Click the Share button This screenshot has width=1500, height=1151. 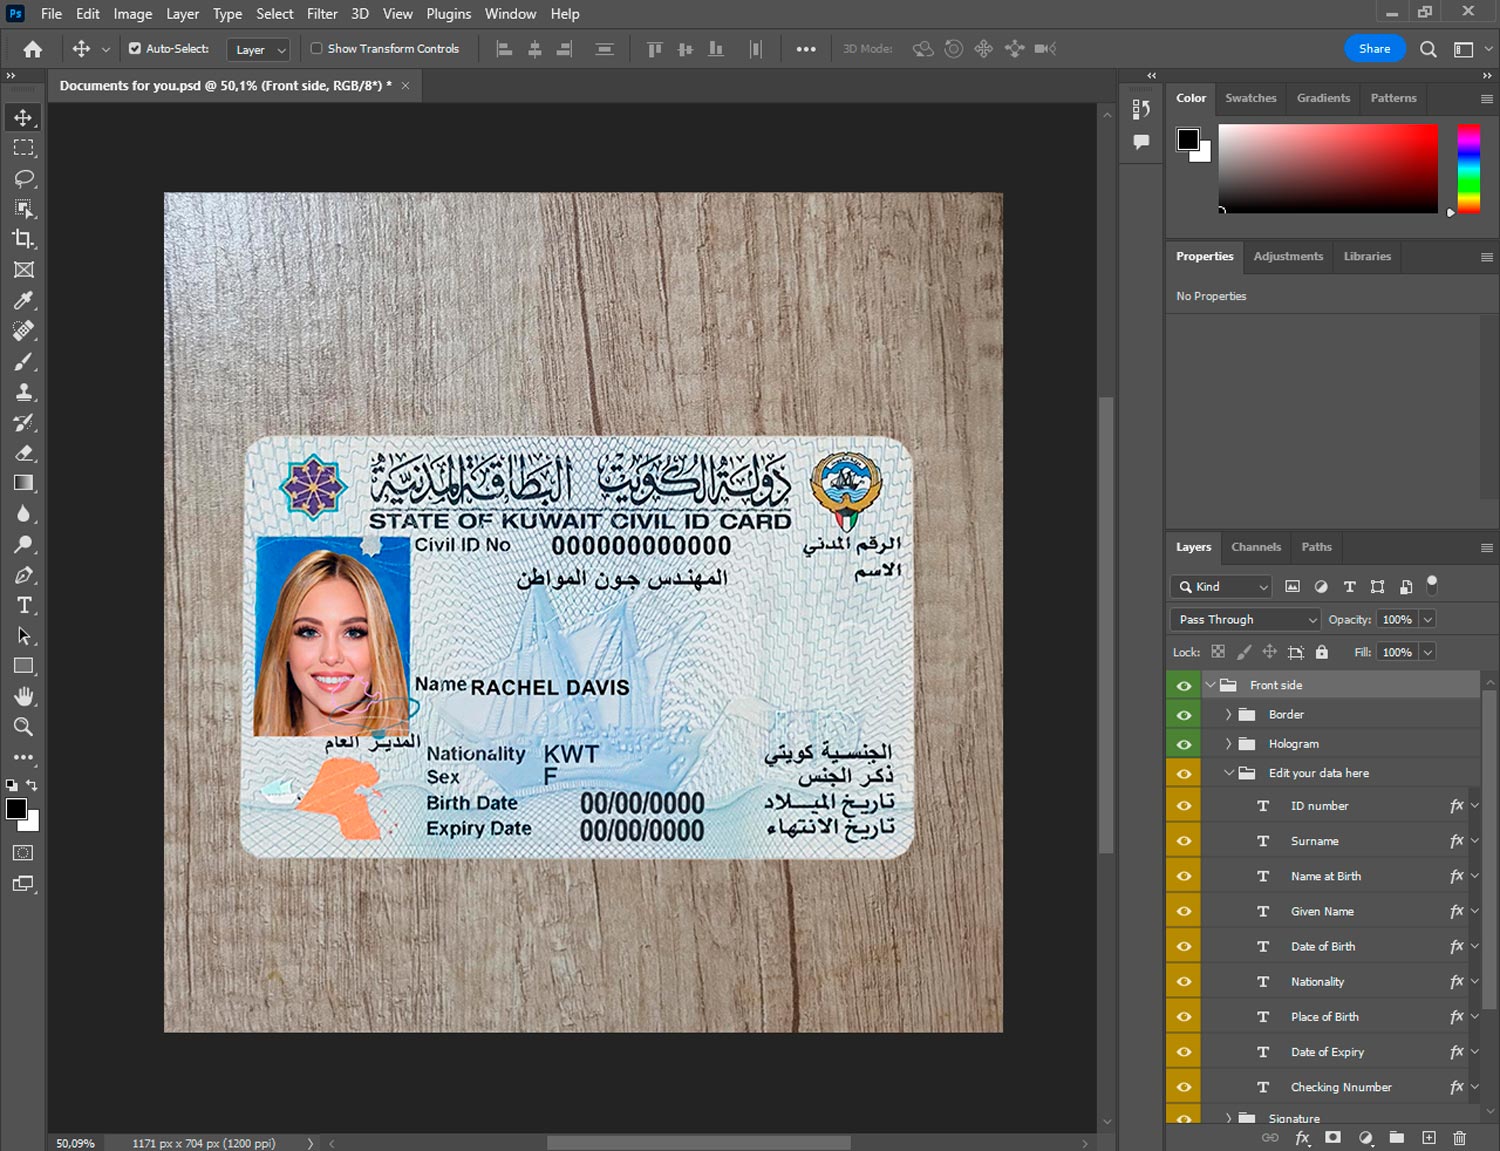[1374, 48]
